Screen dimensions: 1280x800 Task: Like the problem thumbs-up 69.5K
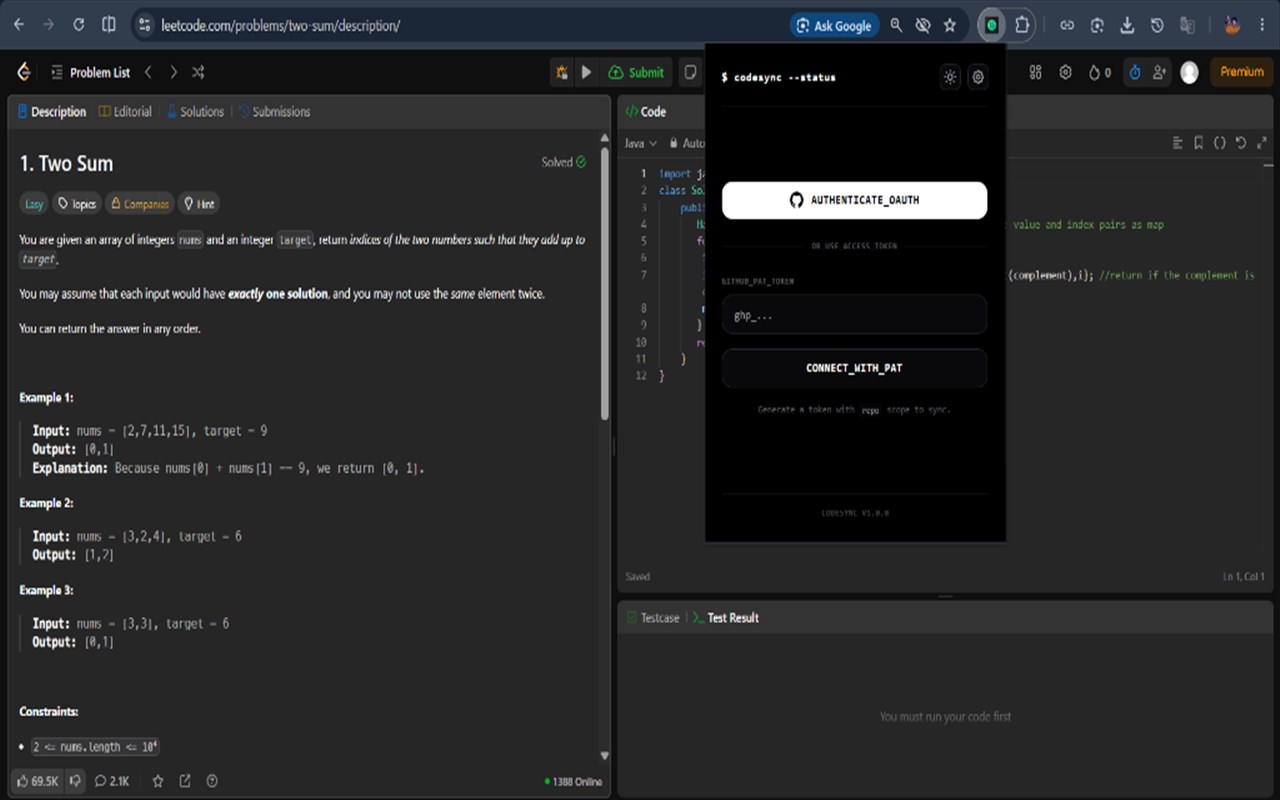click(x=37, y=781)
